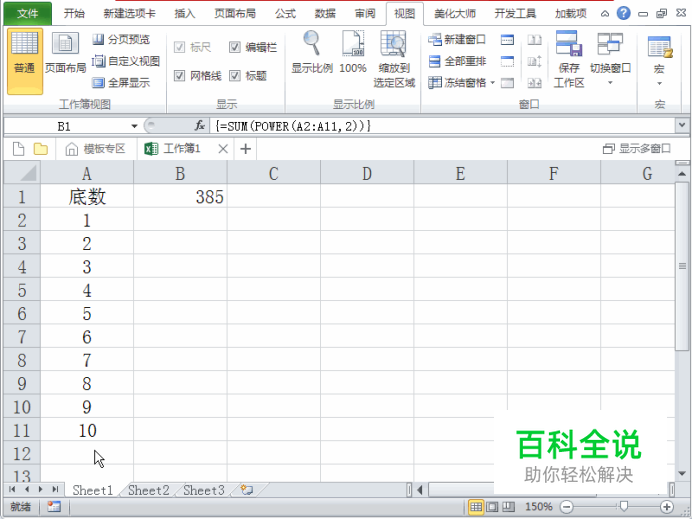The image size is (692, 519).
Task: Click the vertical scrollbar thumb
Action: point(682,266)
